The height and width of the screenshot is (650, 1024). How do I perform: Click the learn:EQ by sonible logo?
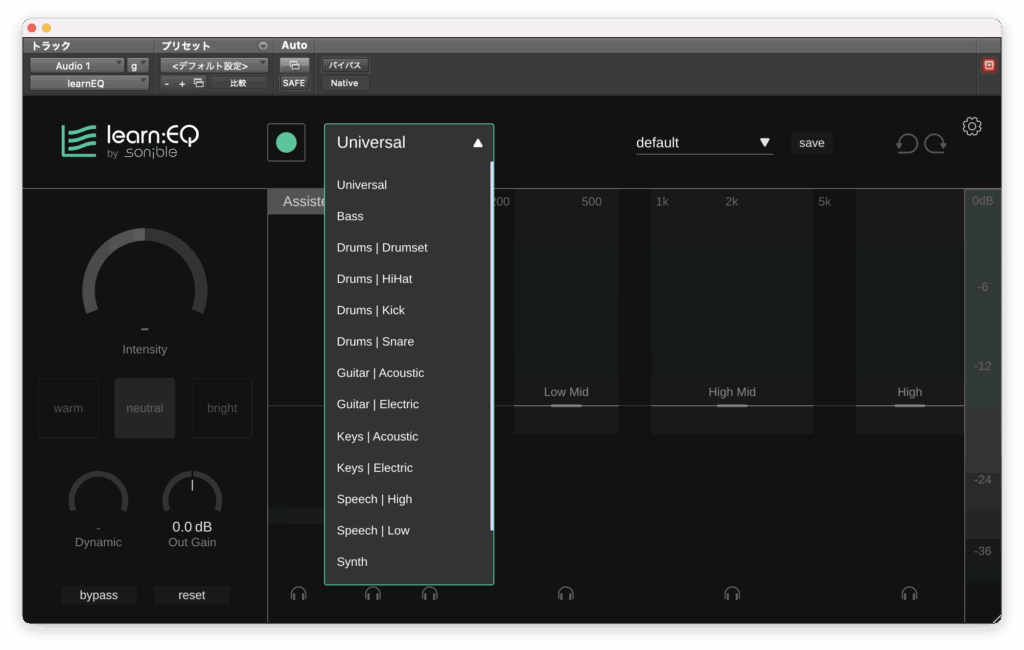(130, 141)
